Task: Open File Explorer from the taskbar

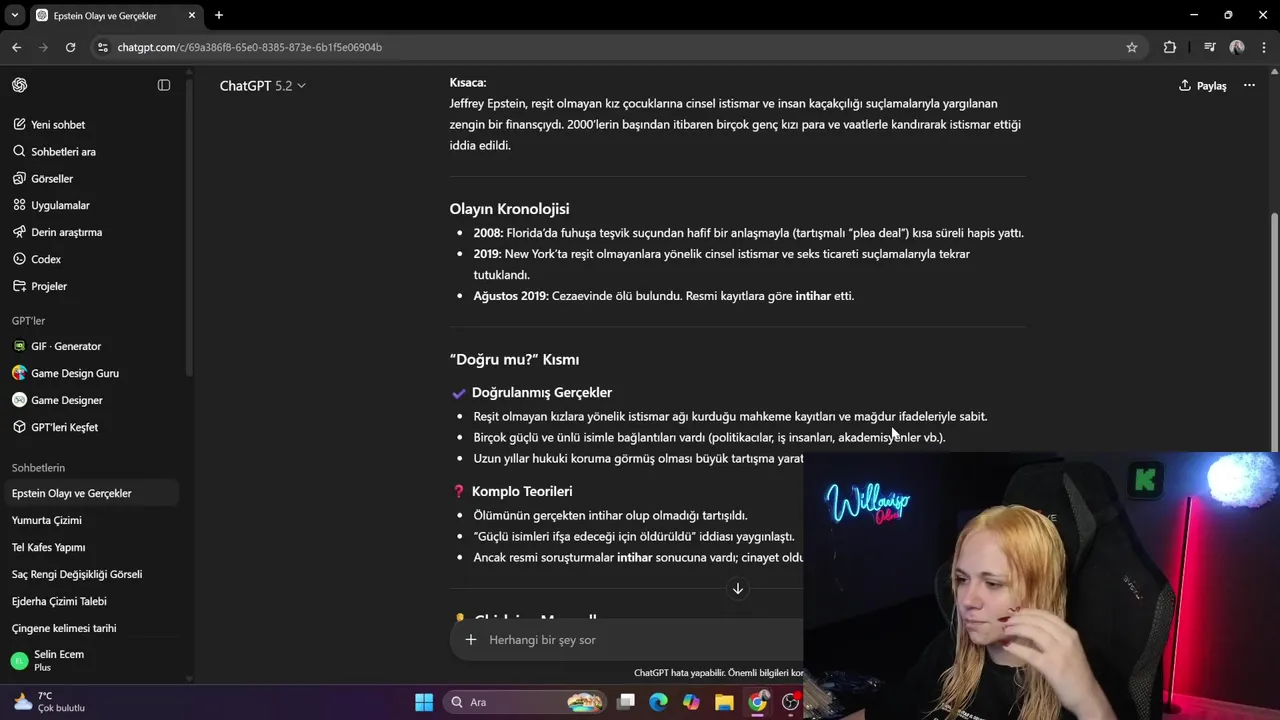Action: [724, 702]
